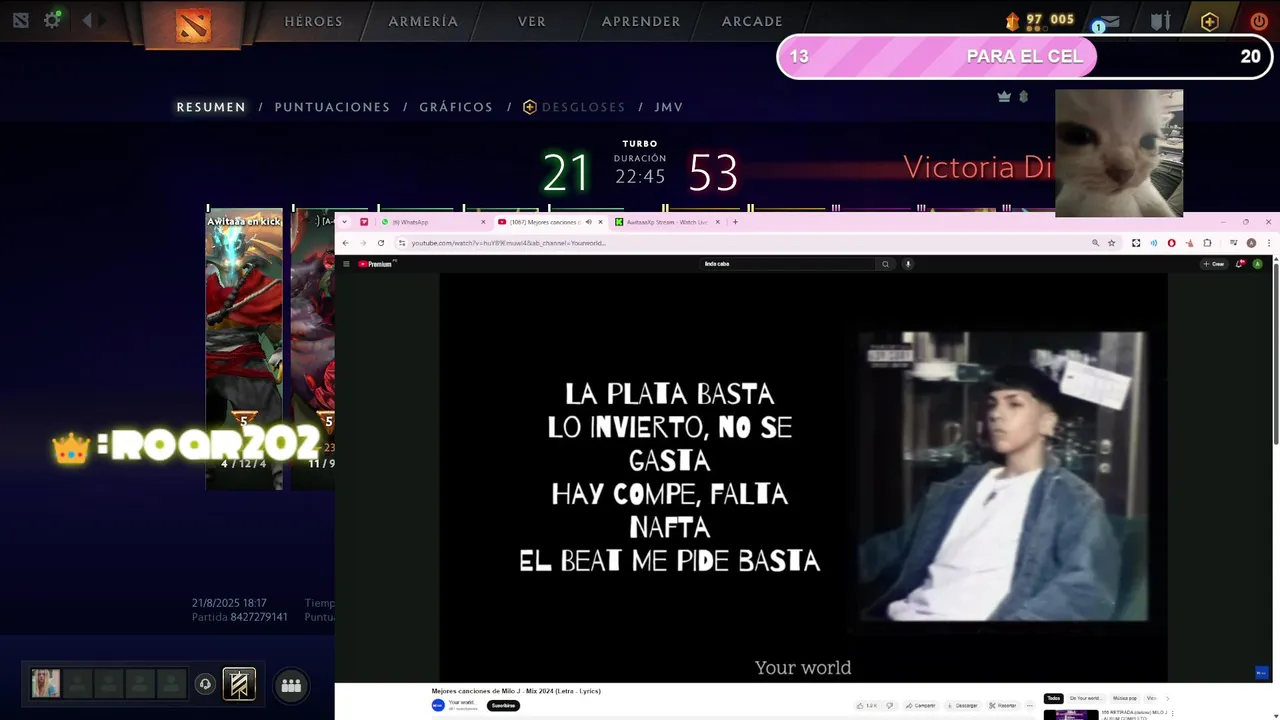The height and width of the screenshot is (720, 1280).
Task: Click the Dota 2 home logo
Action: coord(193,24)
